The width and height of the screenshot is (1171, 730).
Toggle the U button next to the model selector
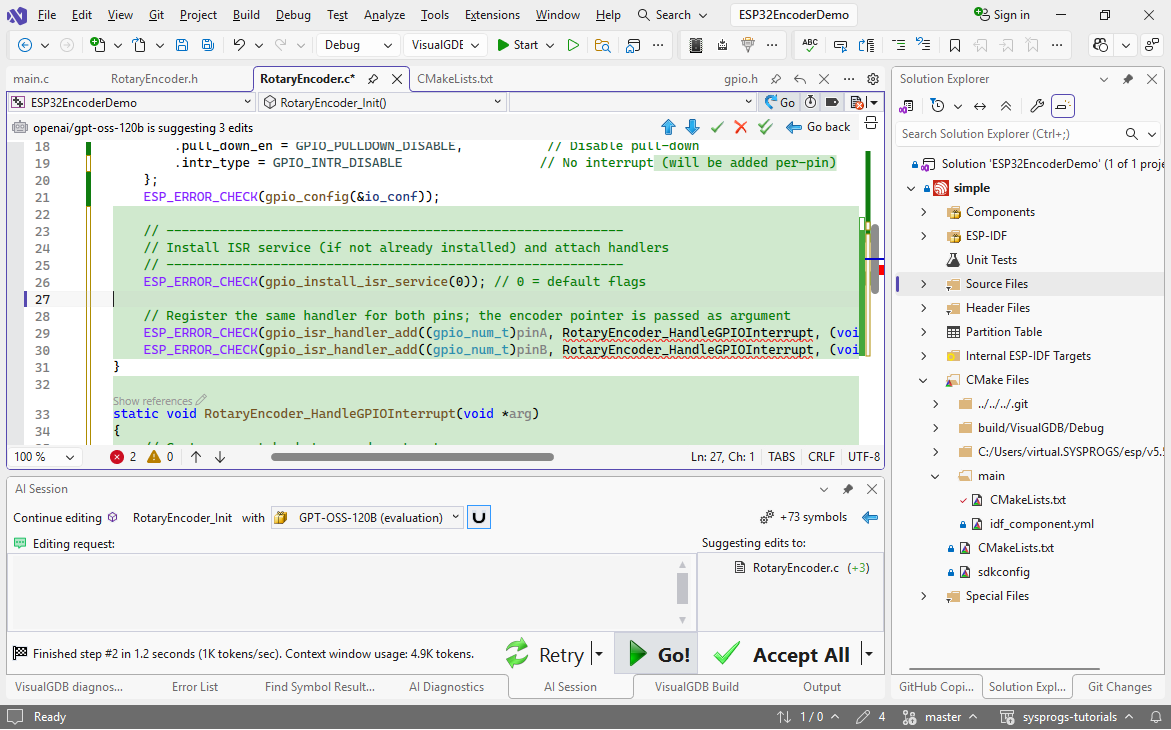[479, 517]
